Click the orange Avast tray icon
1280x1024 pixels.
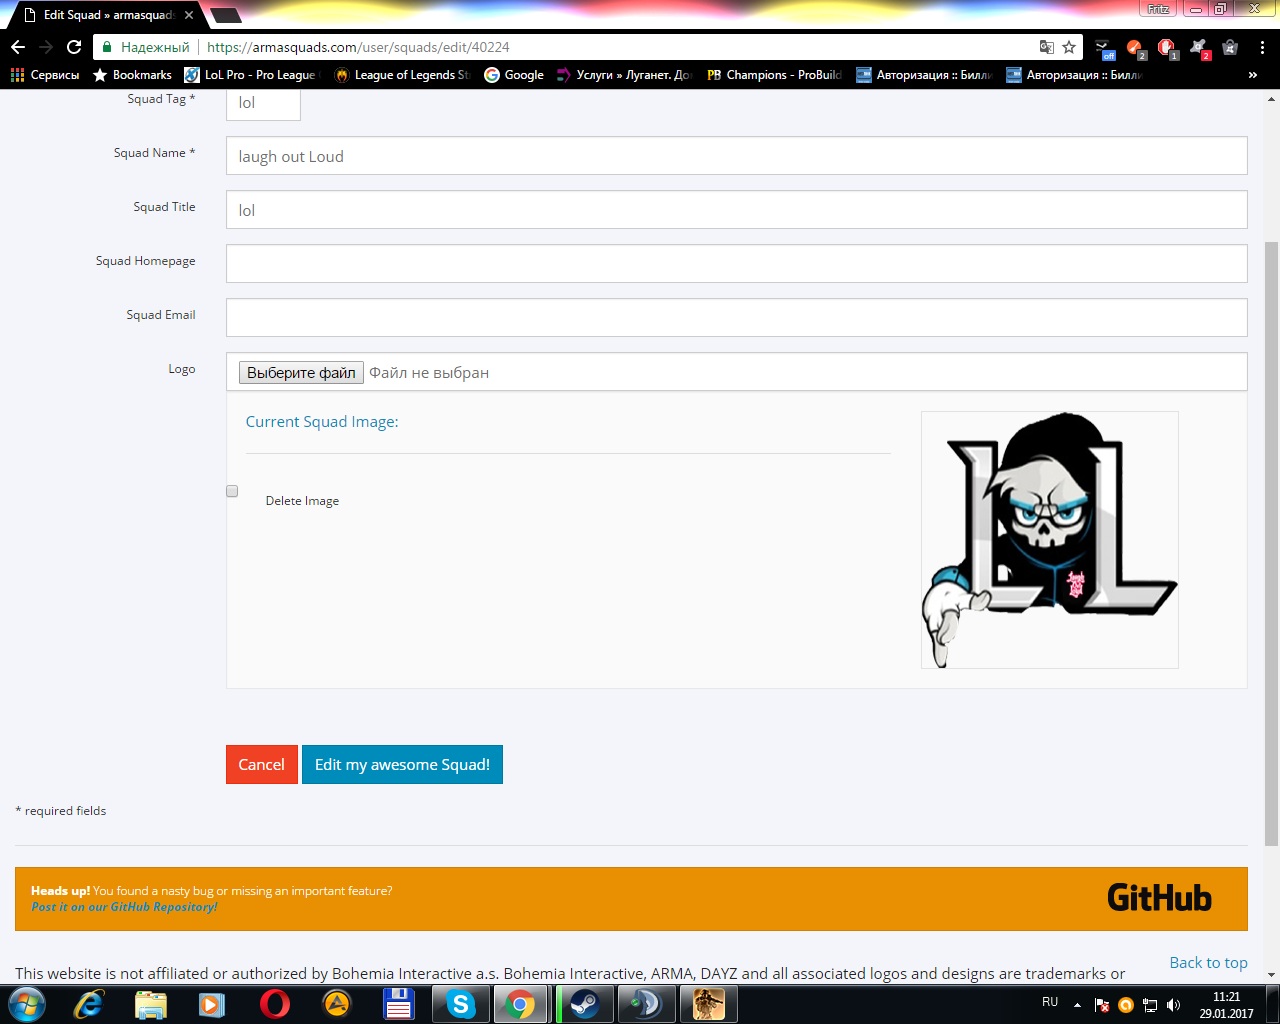click(1126, 1005)
